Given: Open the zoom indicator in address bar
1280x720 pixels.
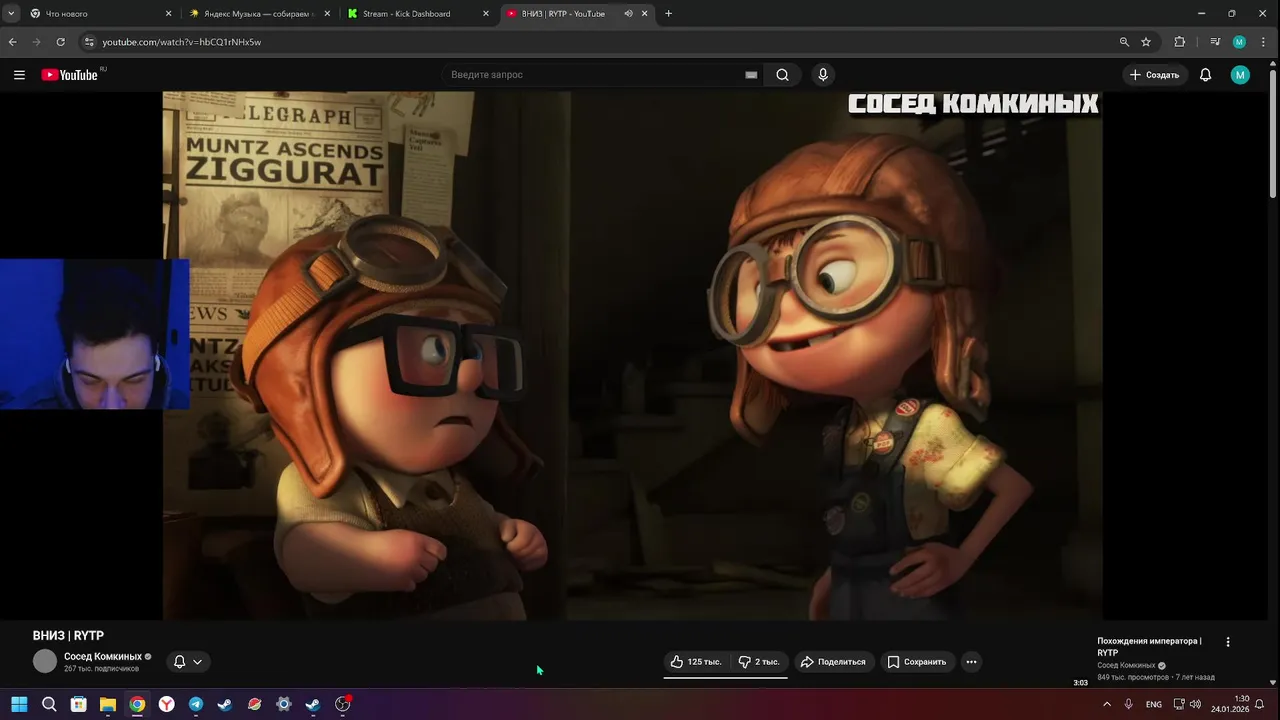Looking at the screenshot, I should pyautogui.click(x=1124, y=42).
